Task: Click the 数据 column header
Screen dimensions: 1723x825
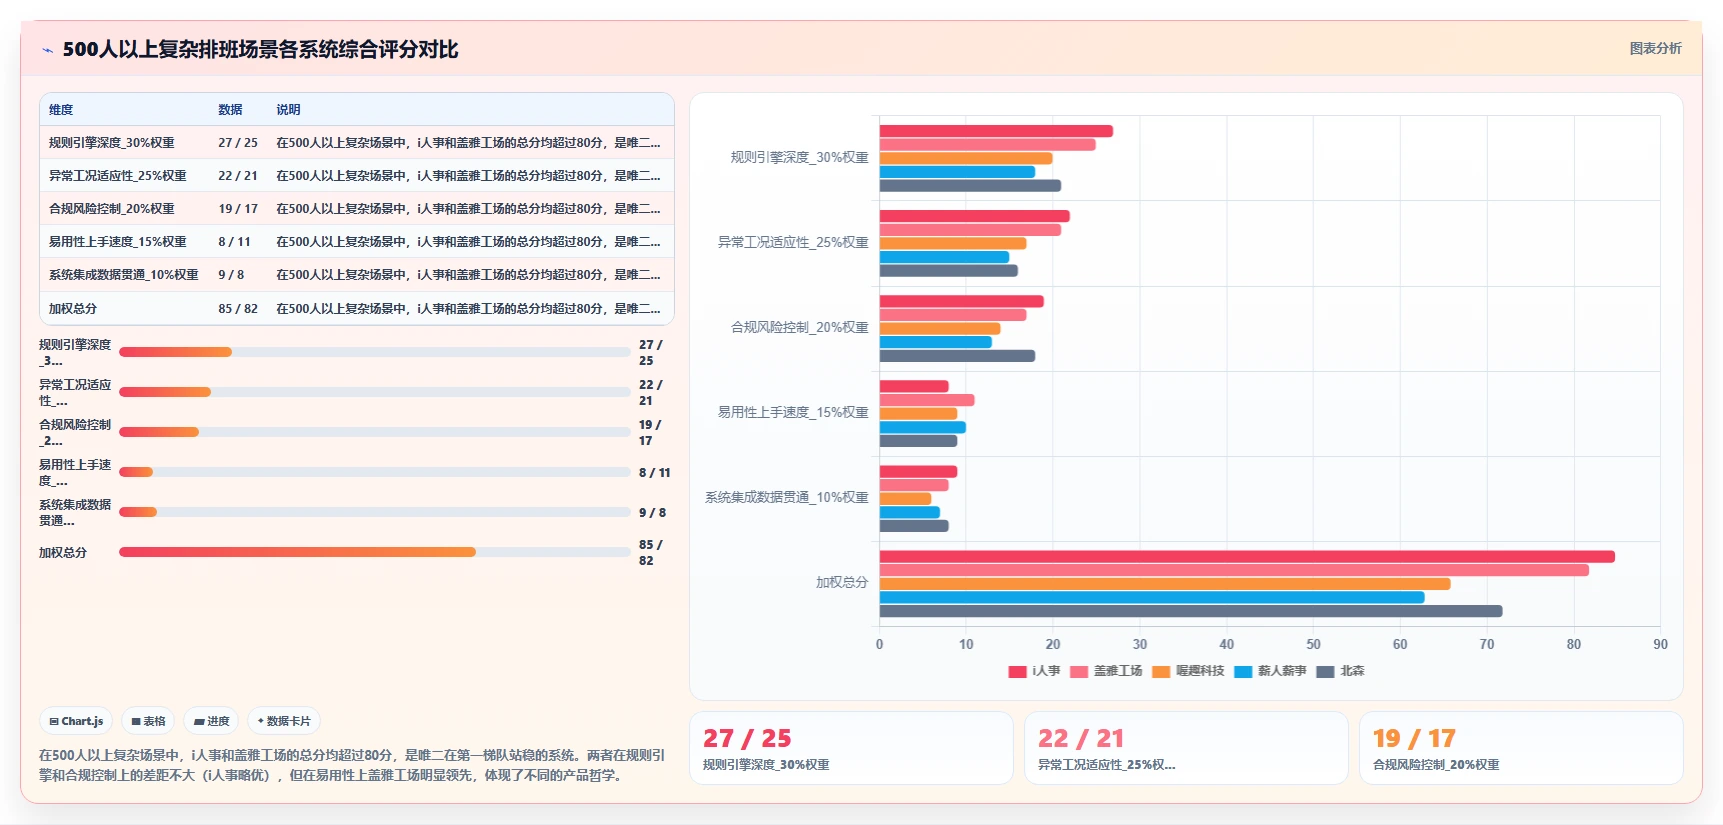Action: (x=230, y=110)
